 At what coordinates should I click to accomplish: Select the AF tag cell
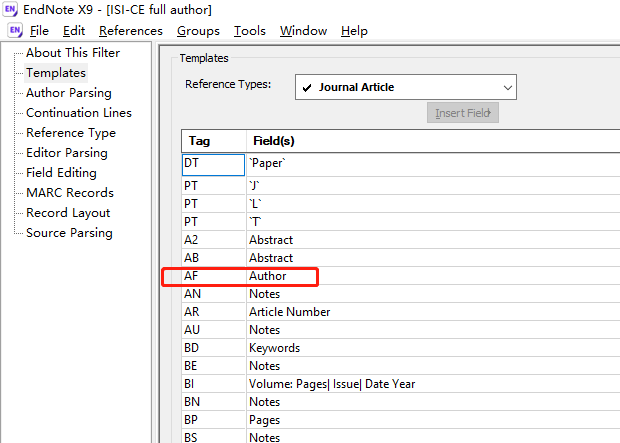[x=214, y=276]
